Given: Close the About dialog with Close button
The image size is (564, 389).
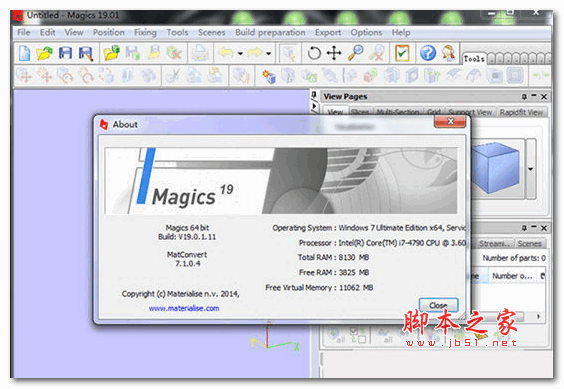Looking at the screenshot, I should [x=438, y=306].
